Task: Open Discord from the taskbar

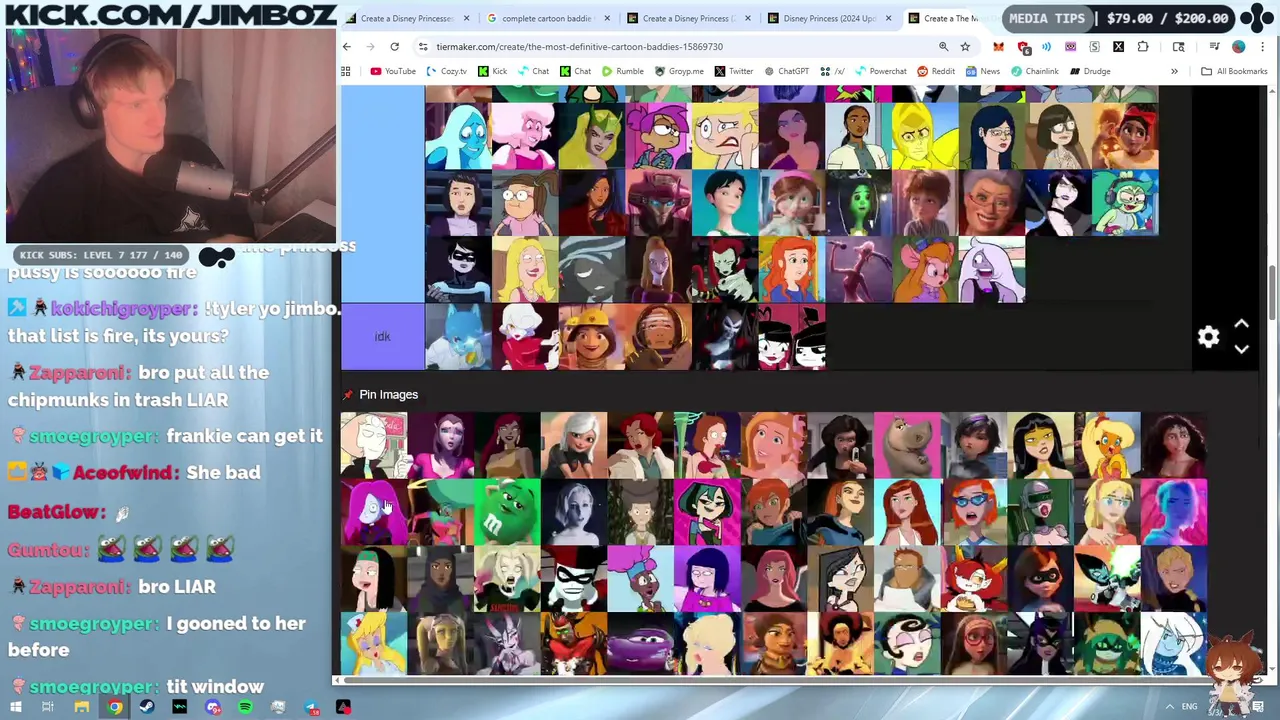Action: coord(213,707)
